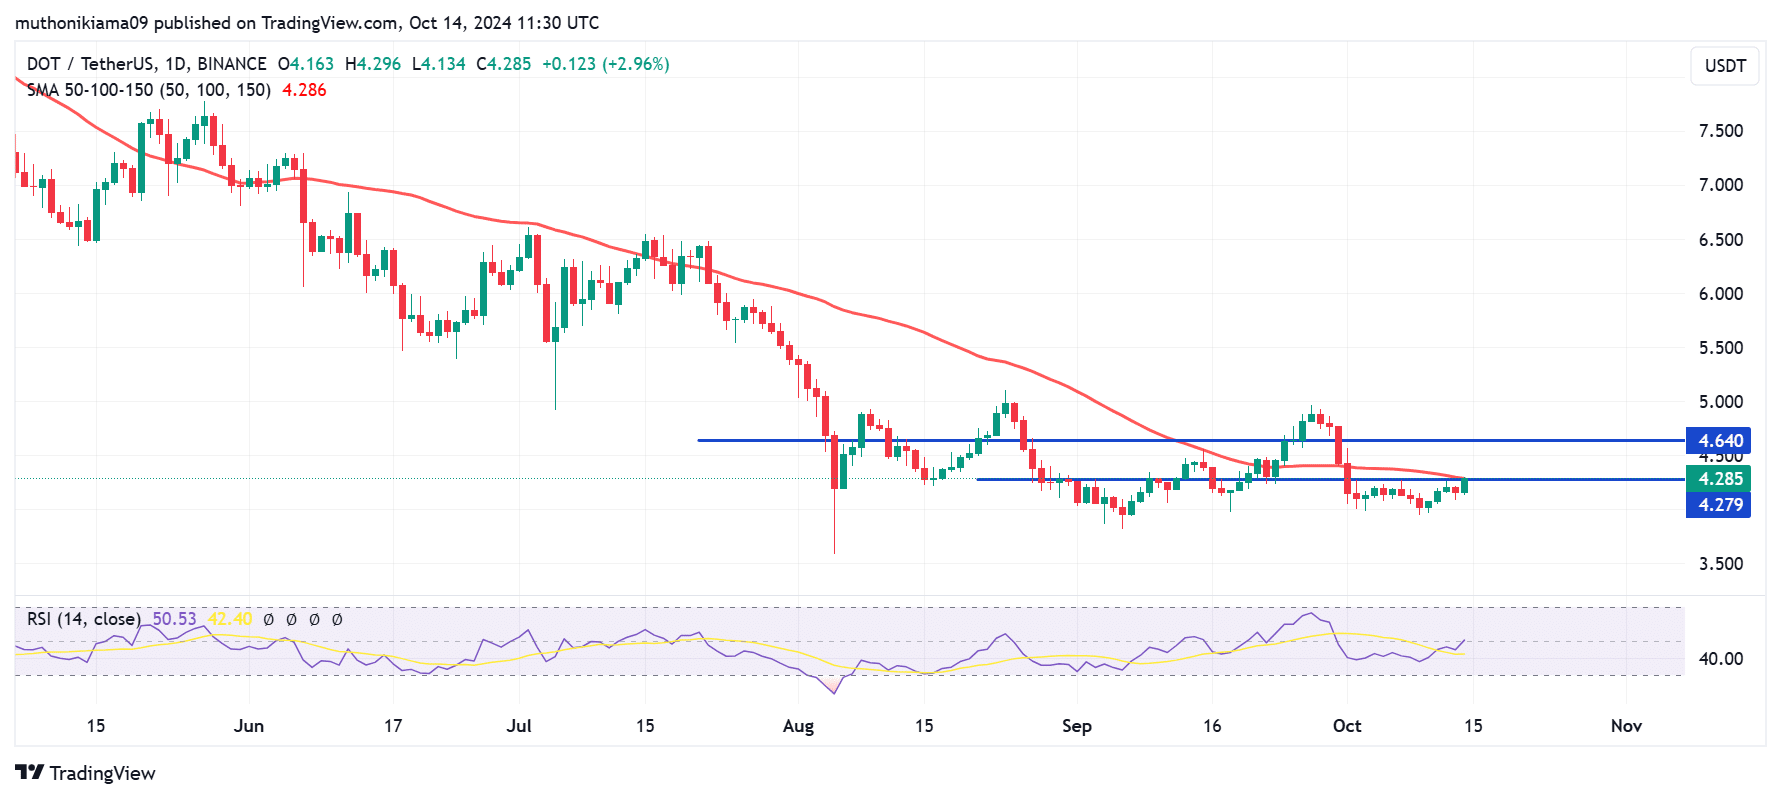Click the RSI (14, close) indicator label

pos(84,619)
